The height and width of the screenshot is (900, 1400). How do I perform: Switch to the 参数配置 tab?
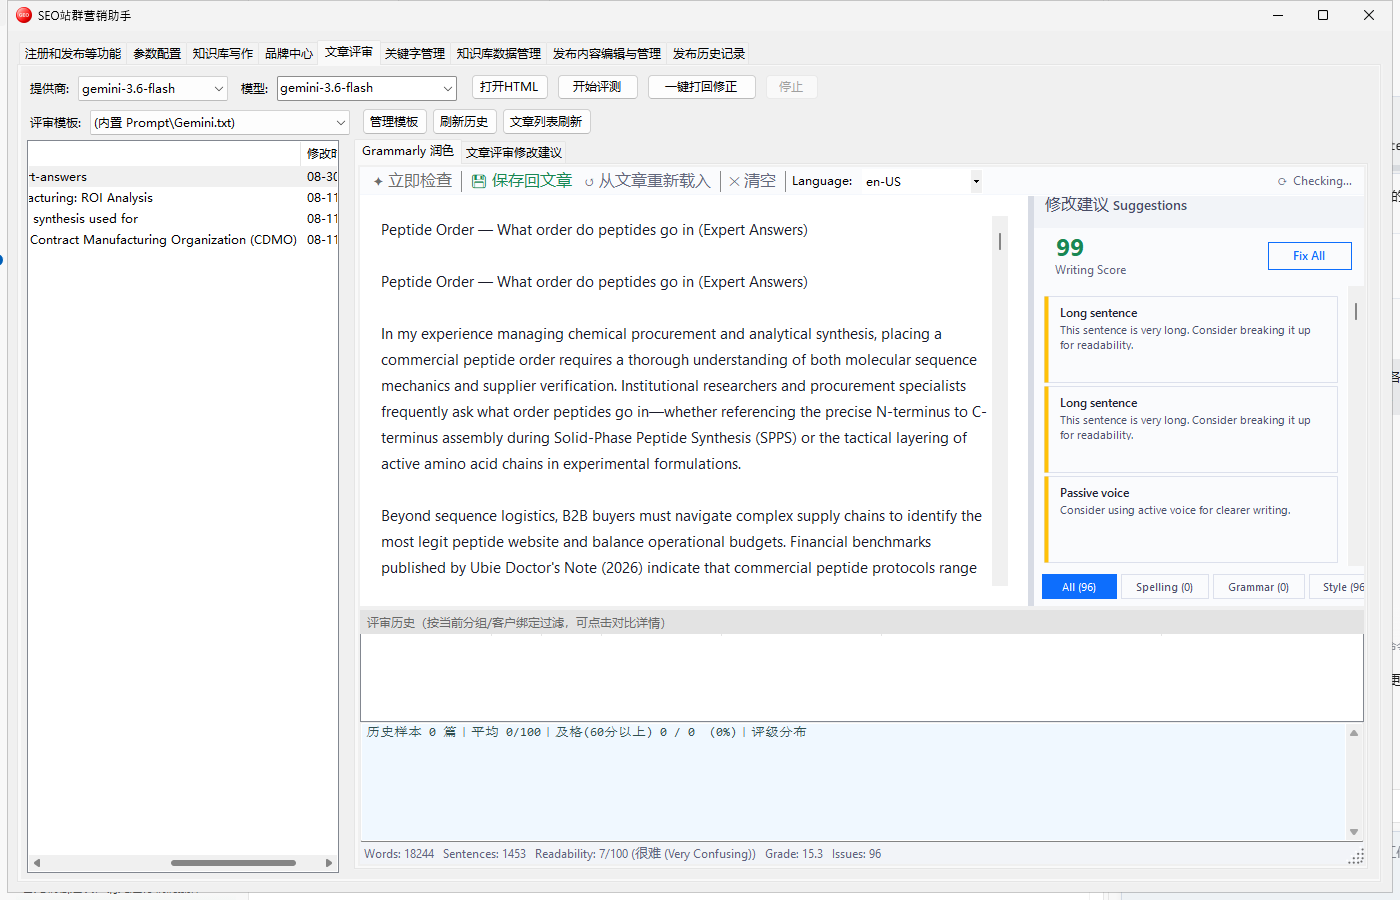click(157, 54)
